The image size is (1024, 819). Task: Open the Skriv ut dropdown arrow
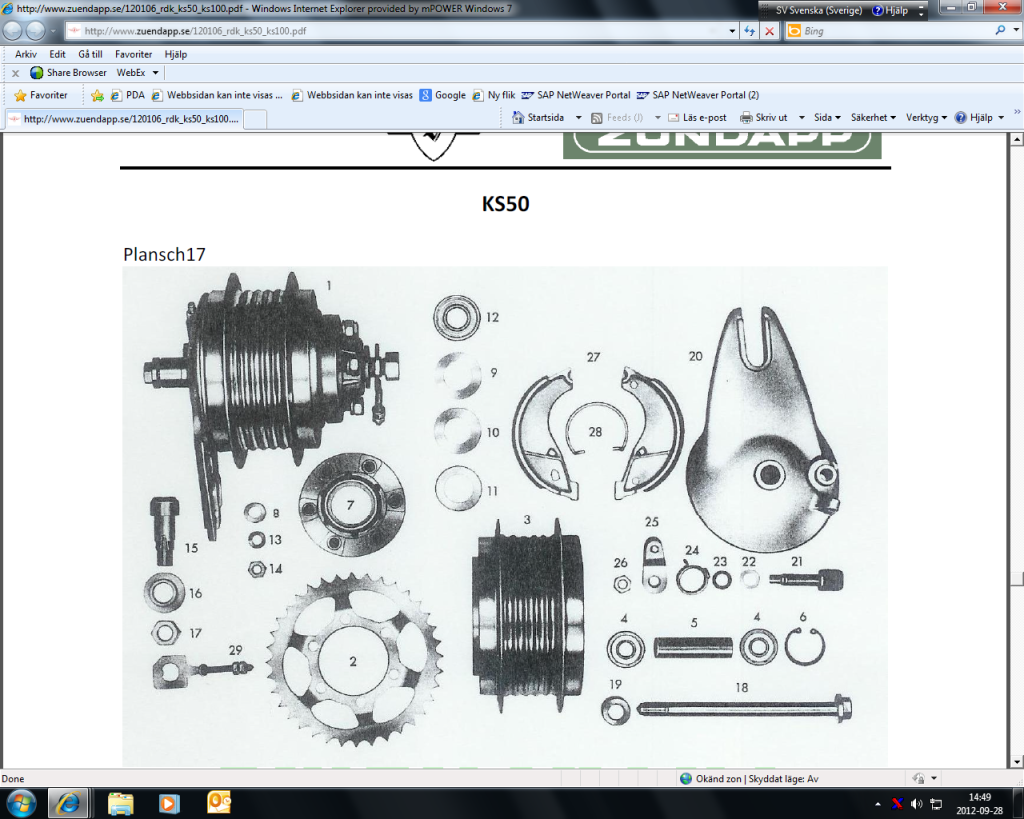pos(802,118)
